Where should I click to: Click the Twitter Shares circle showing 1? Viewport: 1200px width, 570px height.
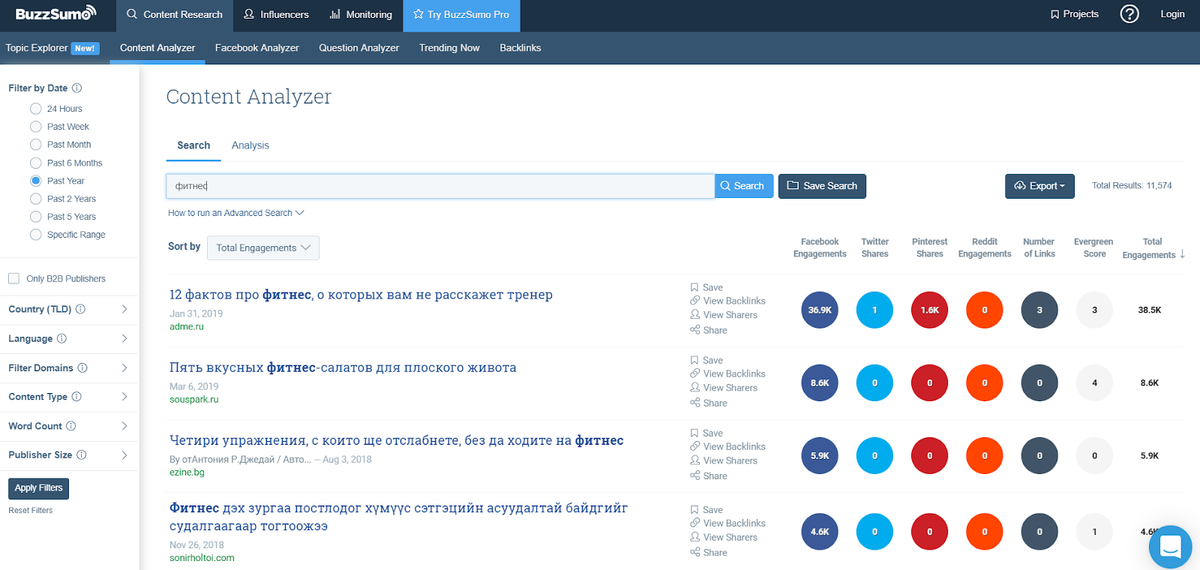pos(875,310)
